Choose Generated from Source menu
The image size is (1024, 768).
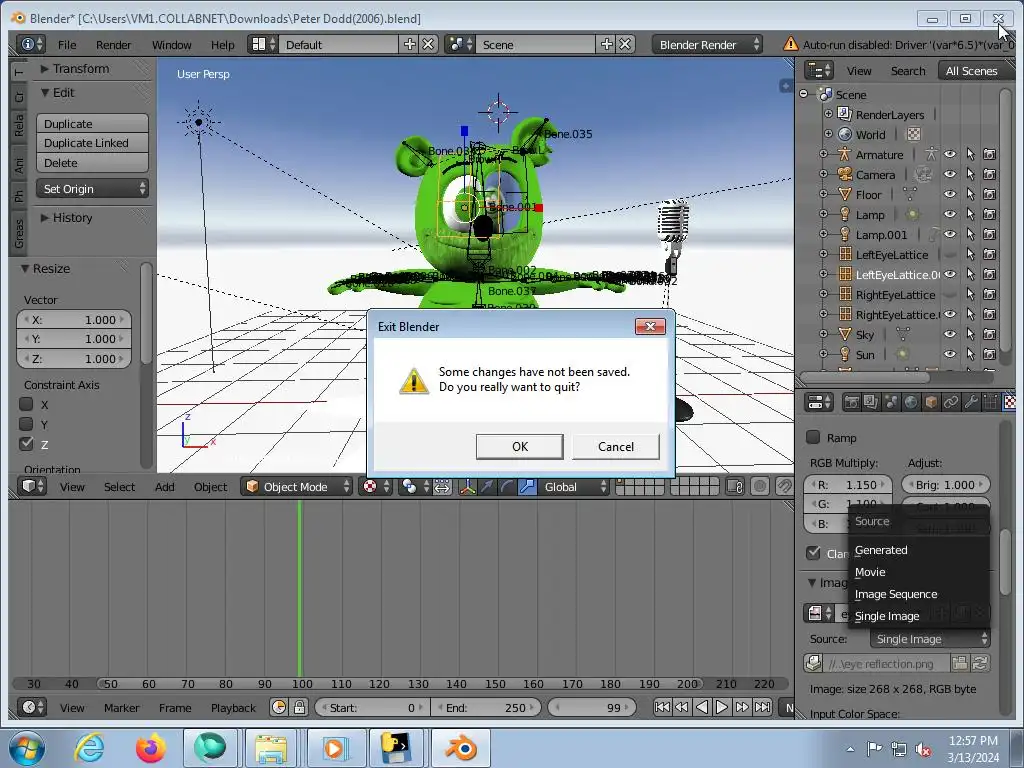(x=920, y=550)
